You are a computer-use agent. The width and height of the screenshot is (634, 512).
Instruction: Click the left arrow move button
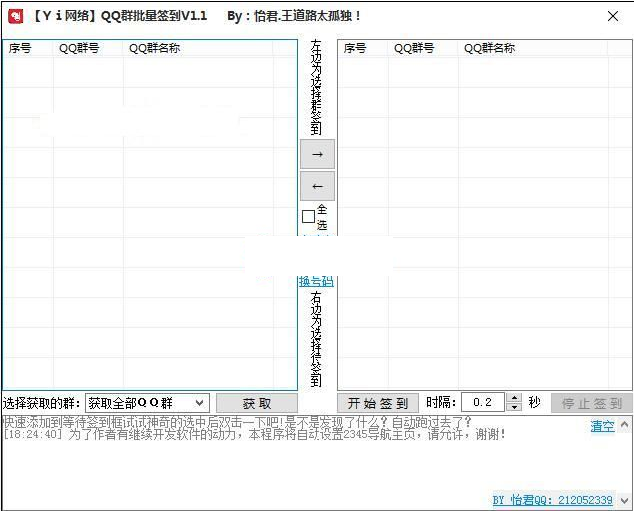tap(317, 186)
